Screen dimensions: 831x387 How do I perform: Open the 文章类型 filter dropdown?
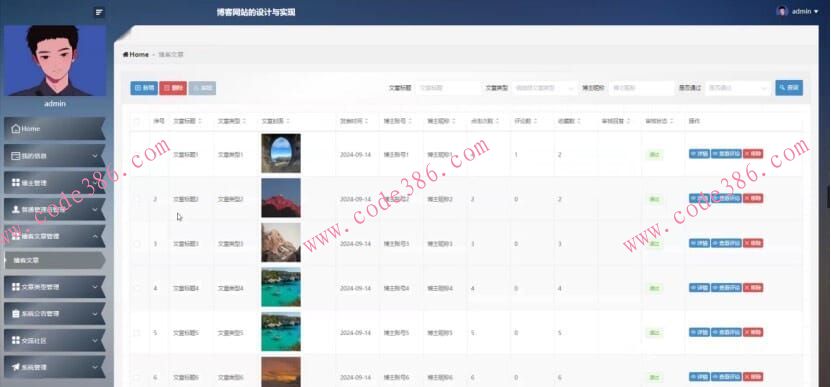[545, 88]
